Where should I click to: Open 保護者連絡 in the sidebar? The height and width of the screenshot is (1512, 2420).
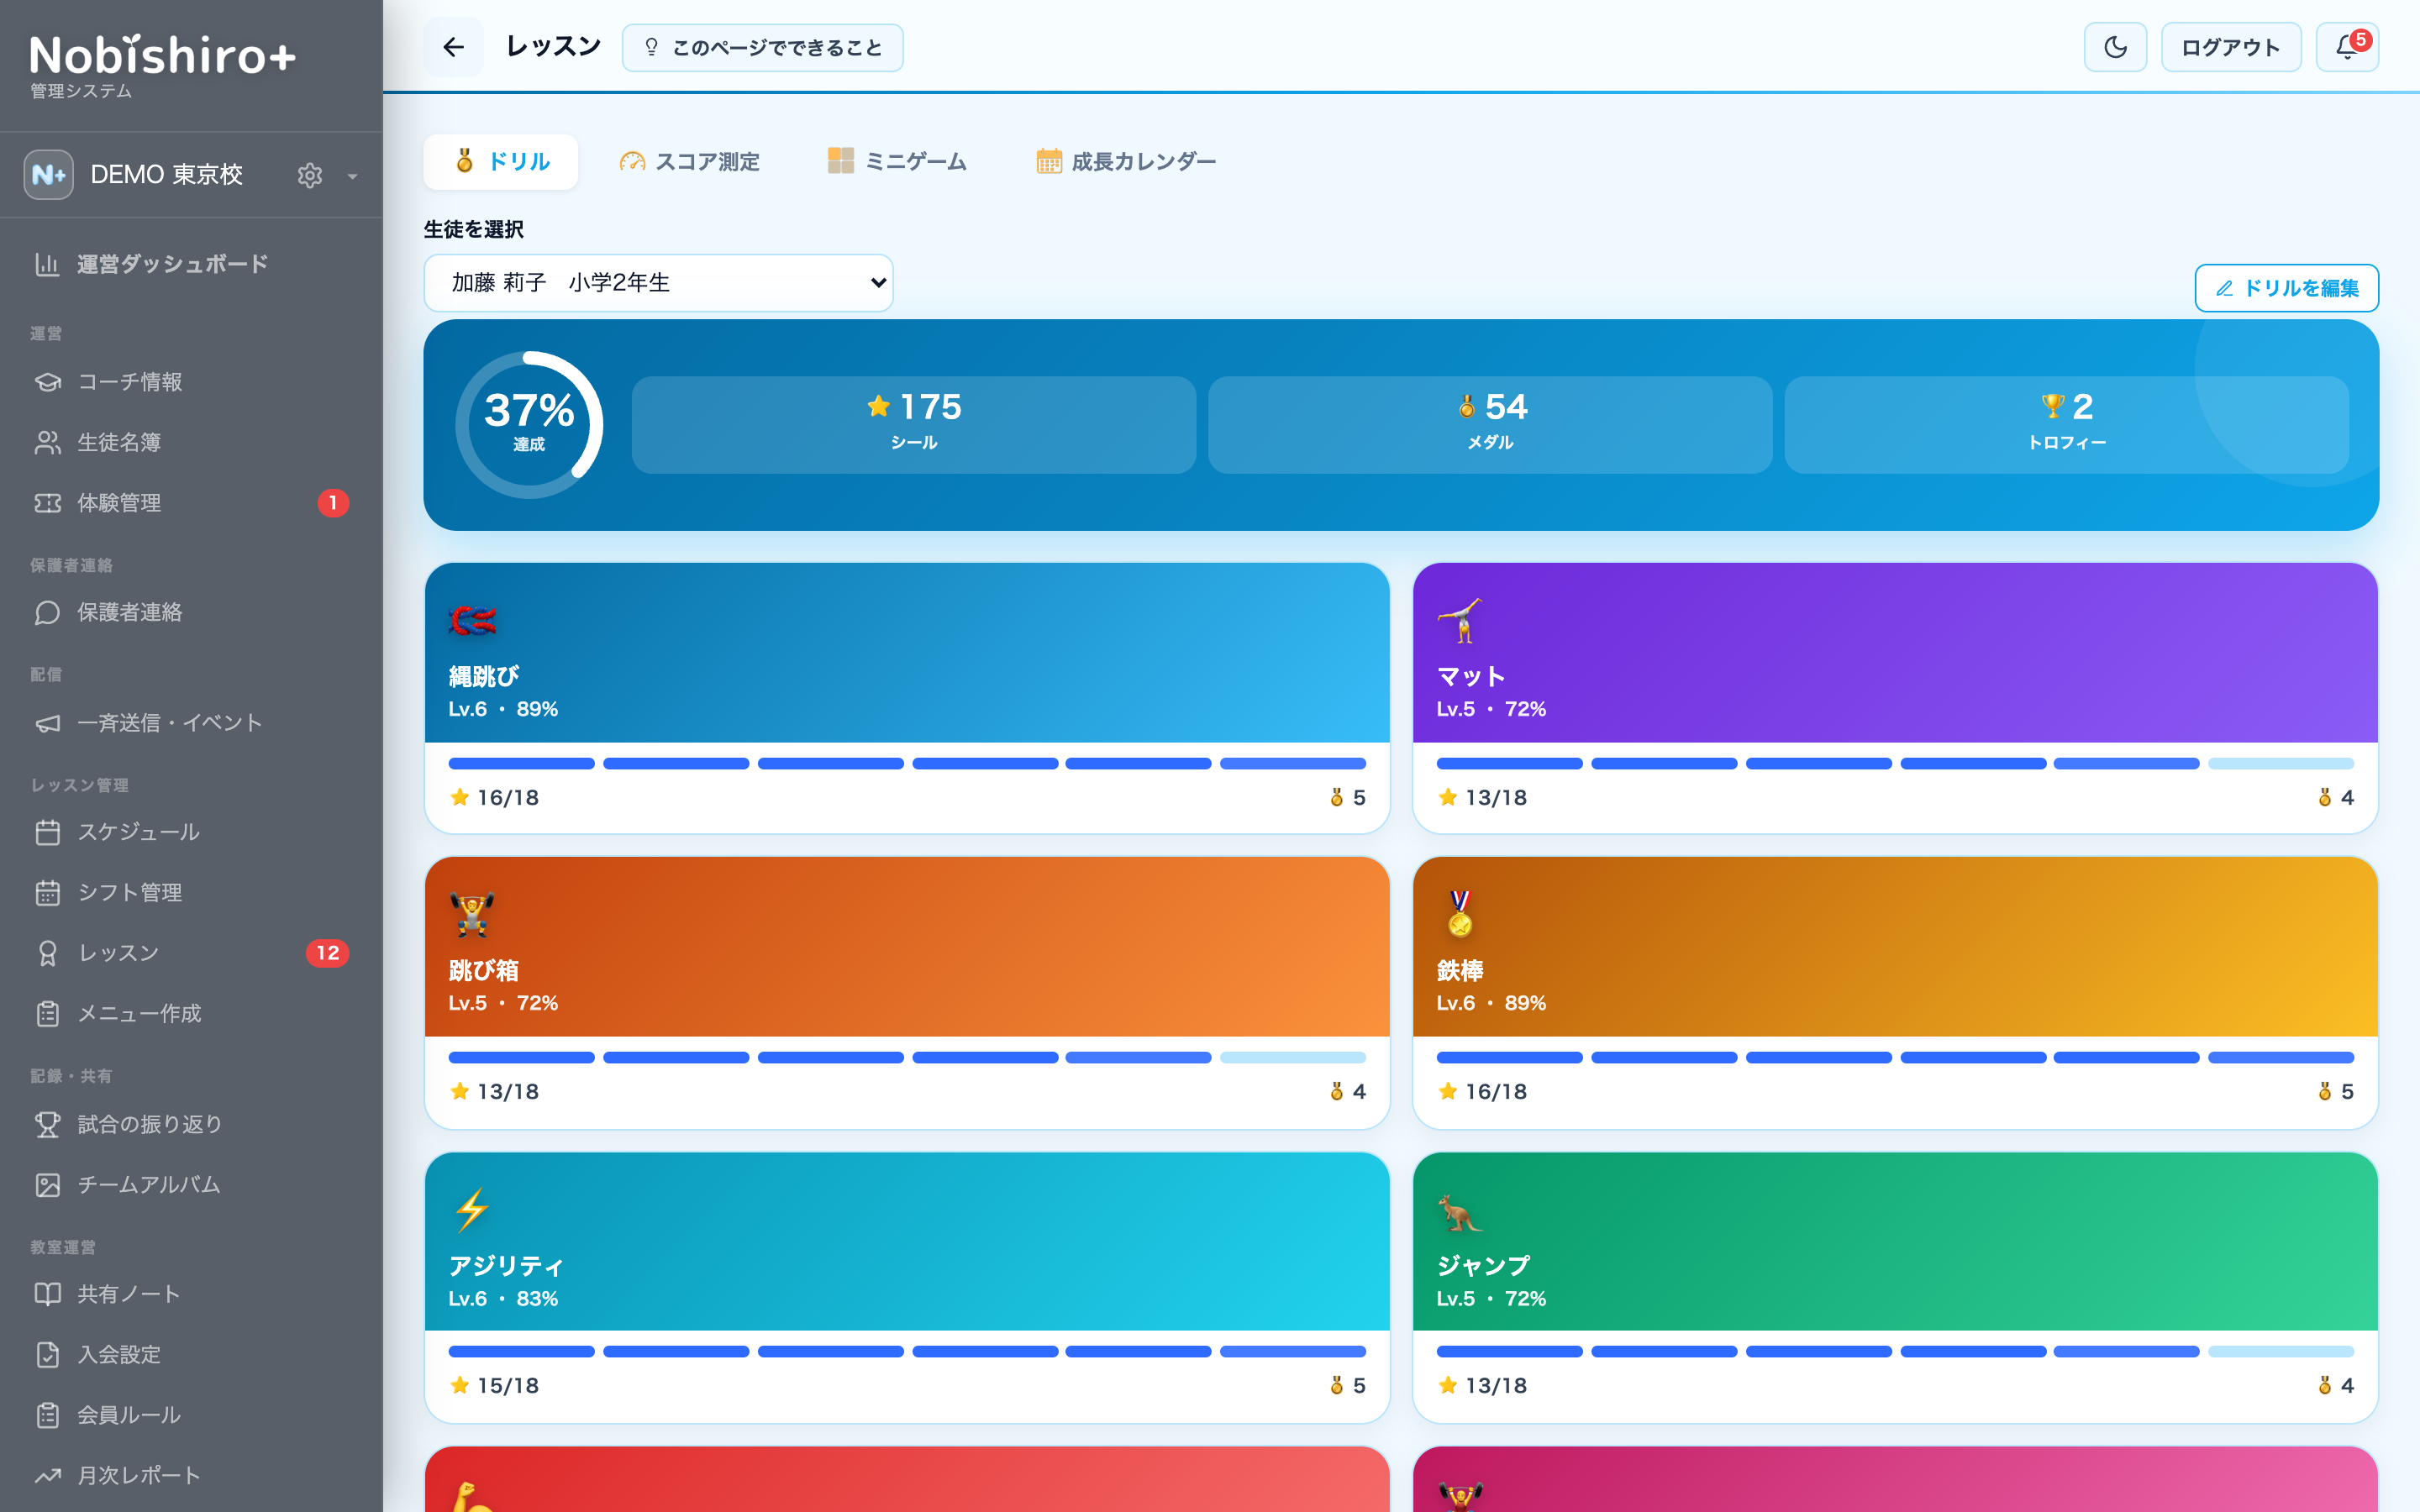(191, 612)
